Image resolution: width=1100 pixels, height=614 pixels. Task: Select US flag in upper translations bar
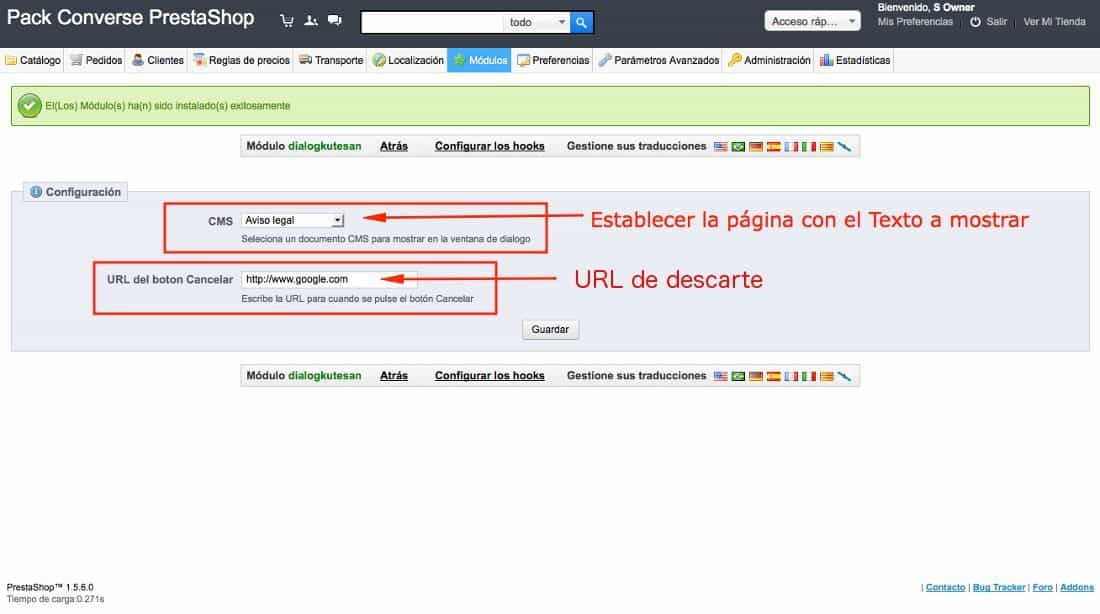click(x=720, y=147)
